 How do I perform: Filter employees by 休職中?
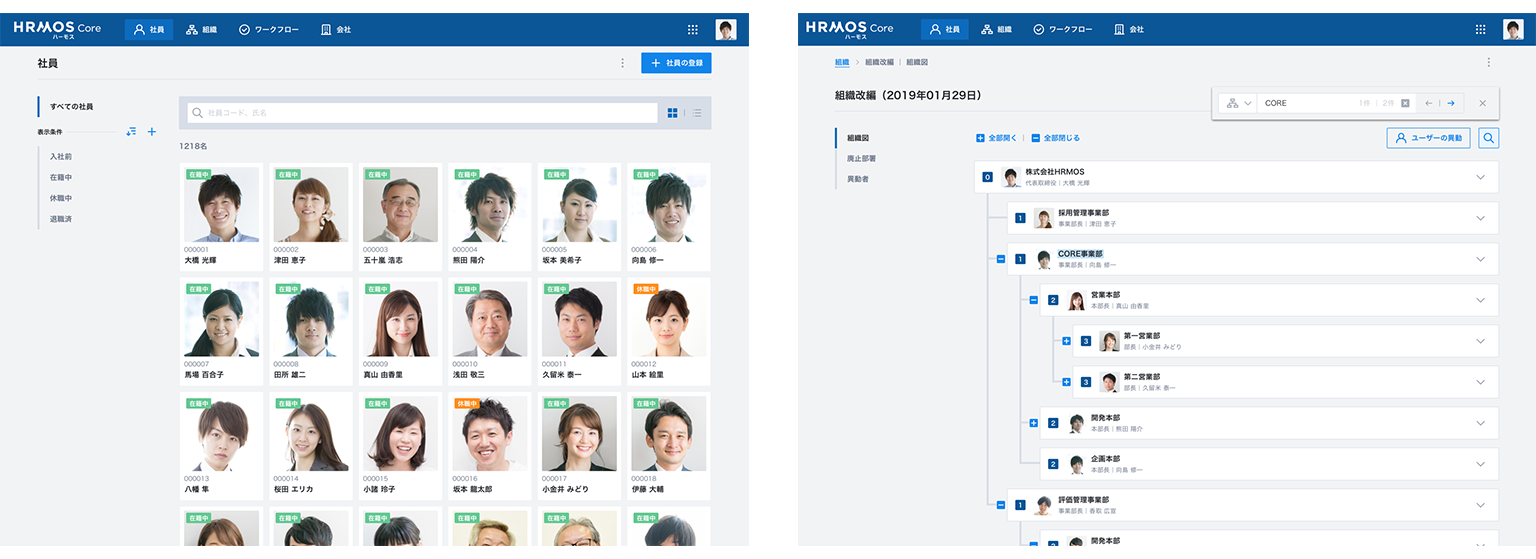click(x=61, y=198)
